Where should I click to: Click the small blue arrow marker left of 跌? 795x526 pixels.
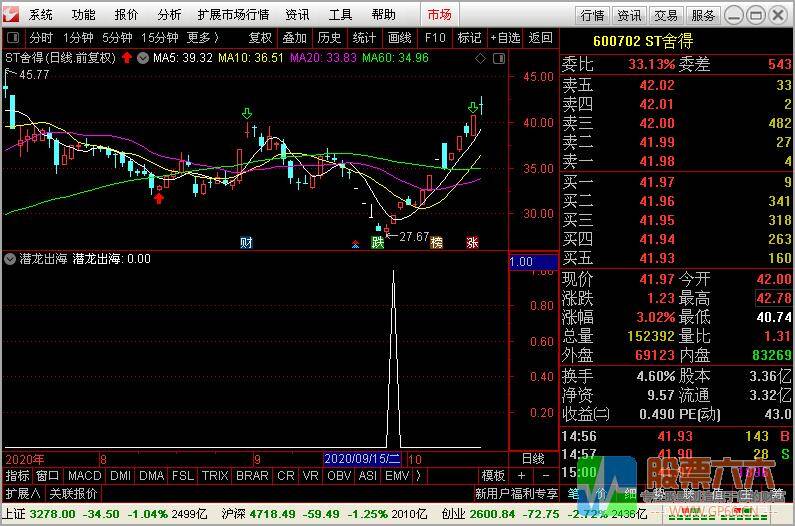[x=355, y=244]
